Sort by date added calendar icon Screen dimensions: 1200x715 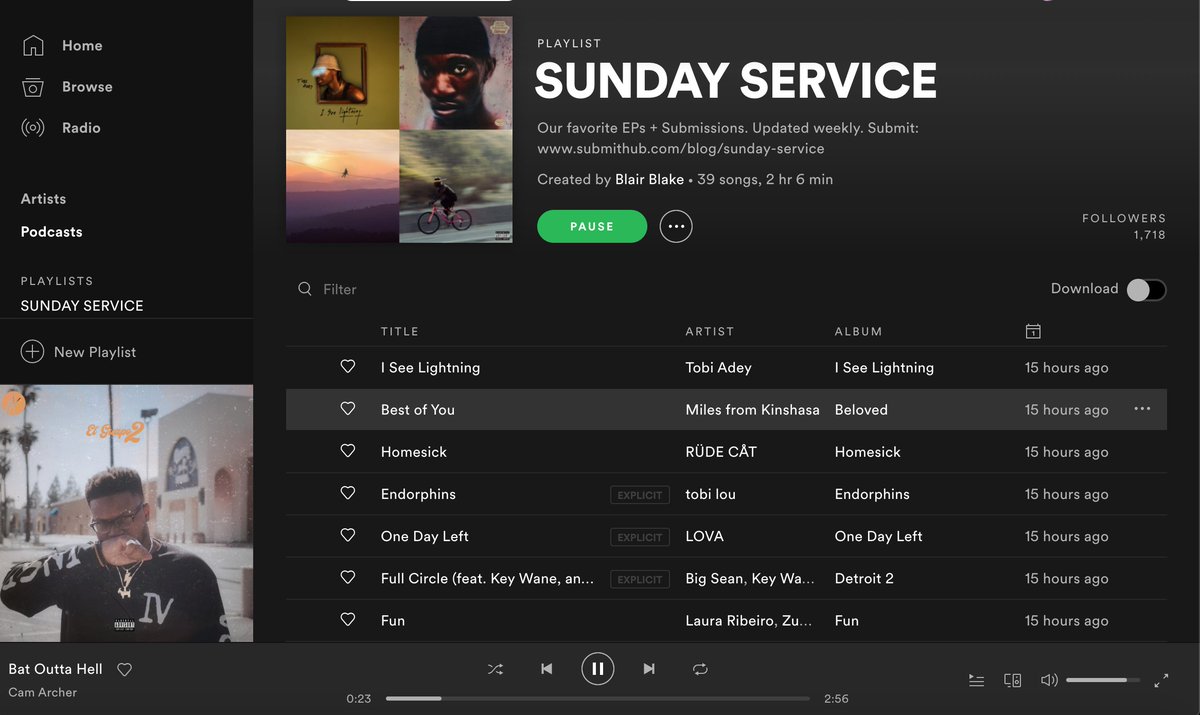coord(1033,331)
